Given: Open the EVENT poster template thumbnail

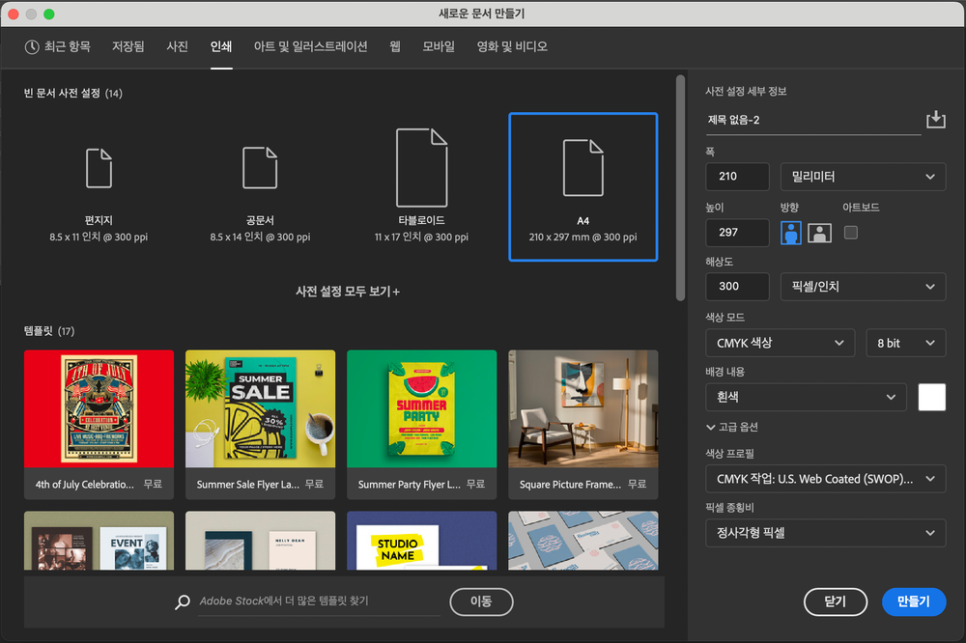Looking at the screenshot, I should (x=99, y=540).
